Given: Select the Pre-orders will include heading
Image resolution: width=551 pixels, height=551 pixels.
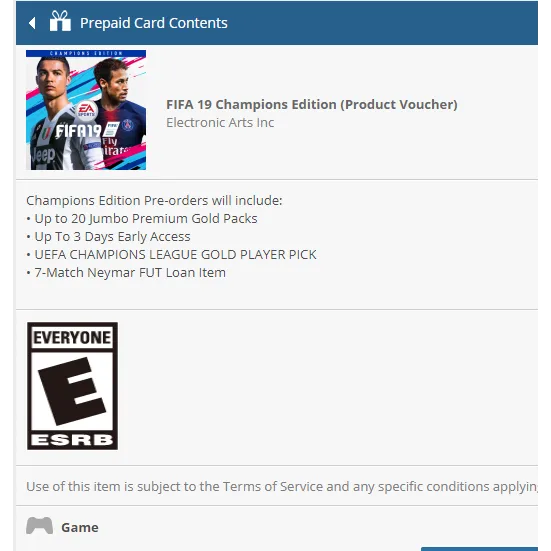Looking at the screenshot, I should tap(154, 201).
